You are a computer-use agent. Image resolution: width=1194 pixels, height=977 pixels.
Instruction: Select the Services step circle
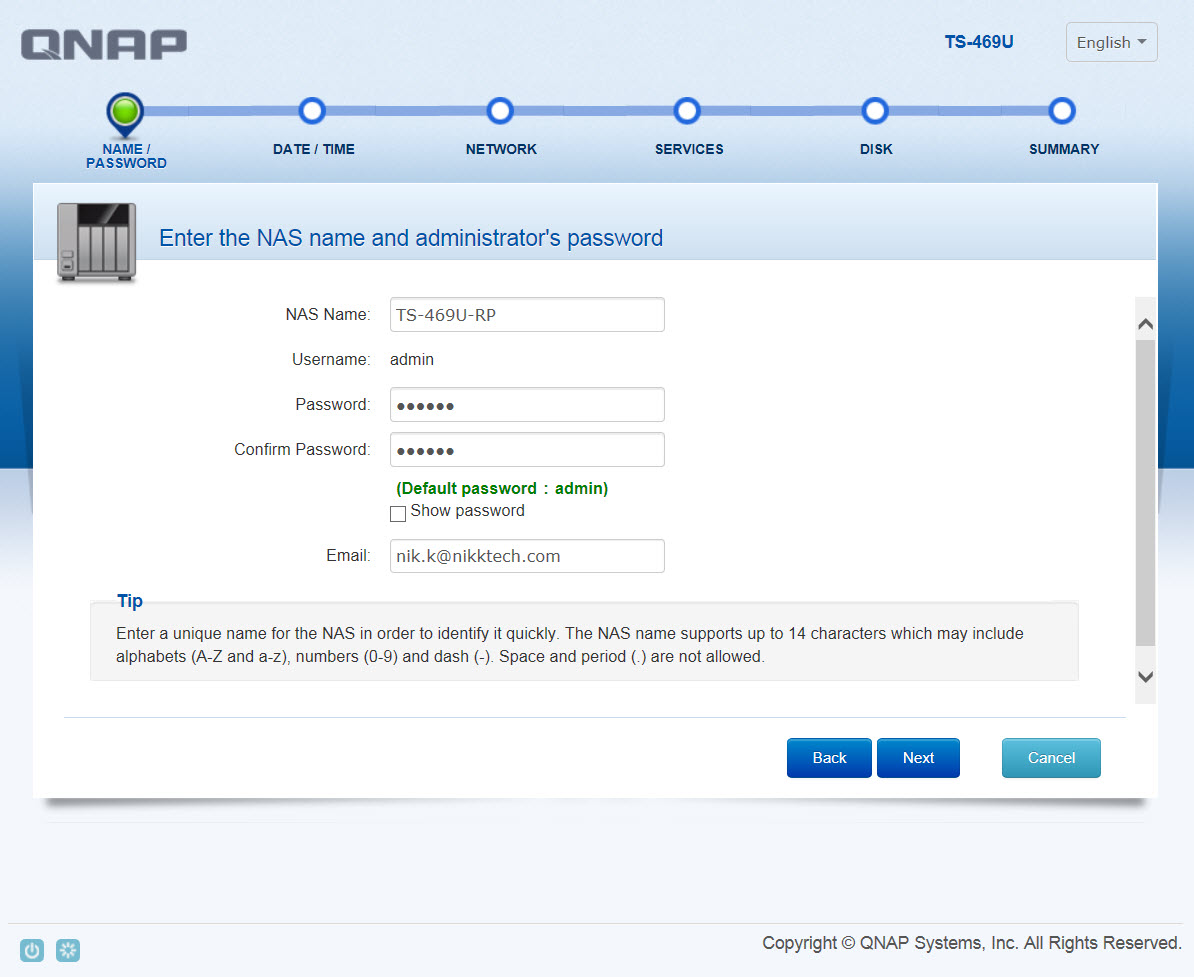coord(687,111)
